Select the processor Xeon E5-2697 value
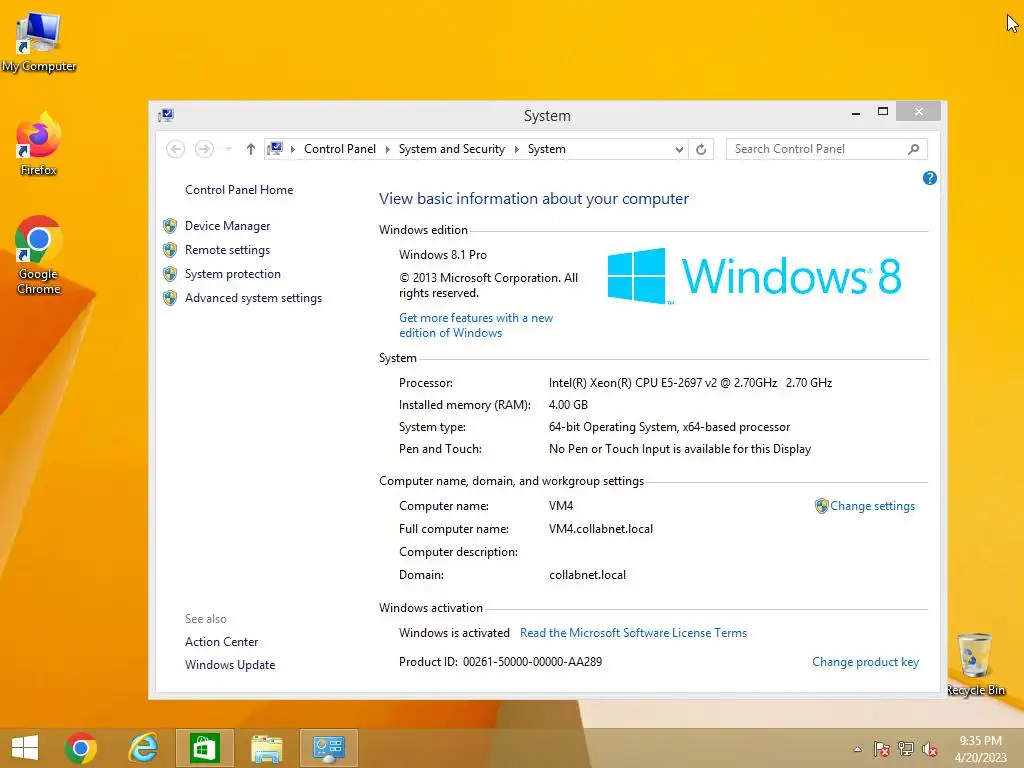This screenshot has width=1024, height=768. pos(690,383)
